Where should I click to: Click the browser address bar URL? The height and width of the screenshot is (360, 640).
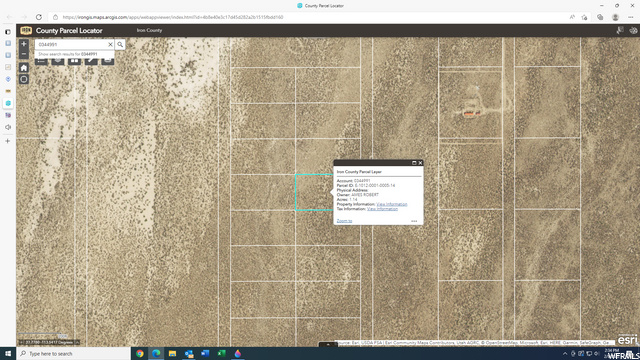[173, 17]
